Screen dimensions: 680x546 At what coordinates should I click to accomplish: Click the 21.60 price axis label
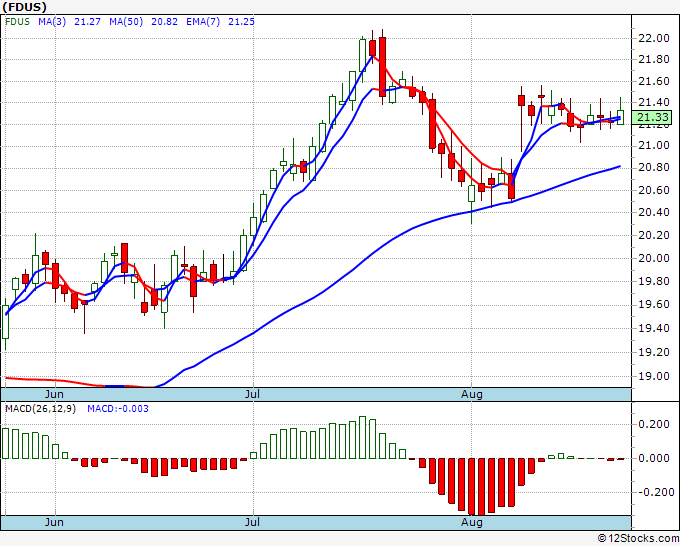click(654, 82)
